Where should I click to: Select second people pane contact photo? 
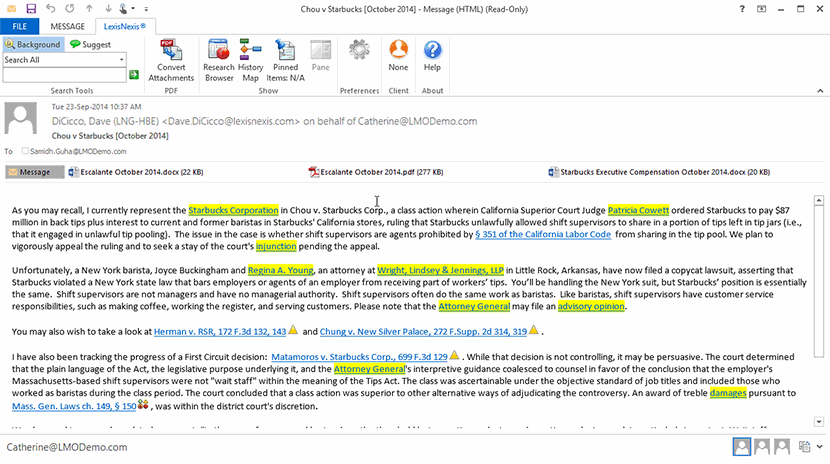pos(762,447)
